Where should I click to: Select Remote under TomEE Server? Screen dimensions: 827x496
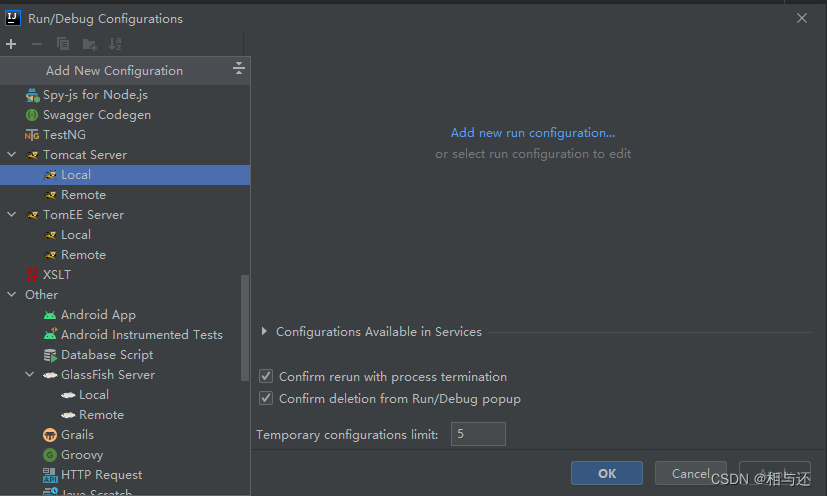[125, 255]
